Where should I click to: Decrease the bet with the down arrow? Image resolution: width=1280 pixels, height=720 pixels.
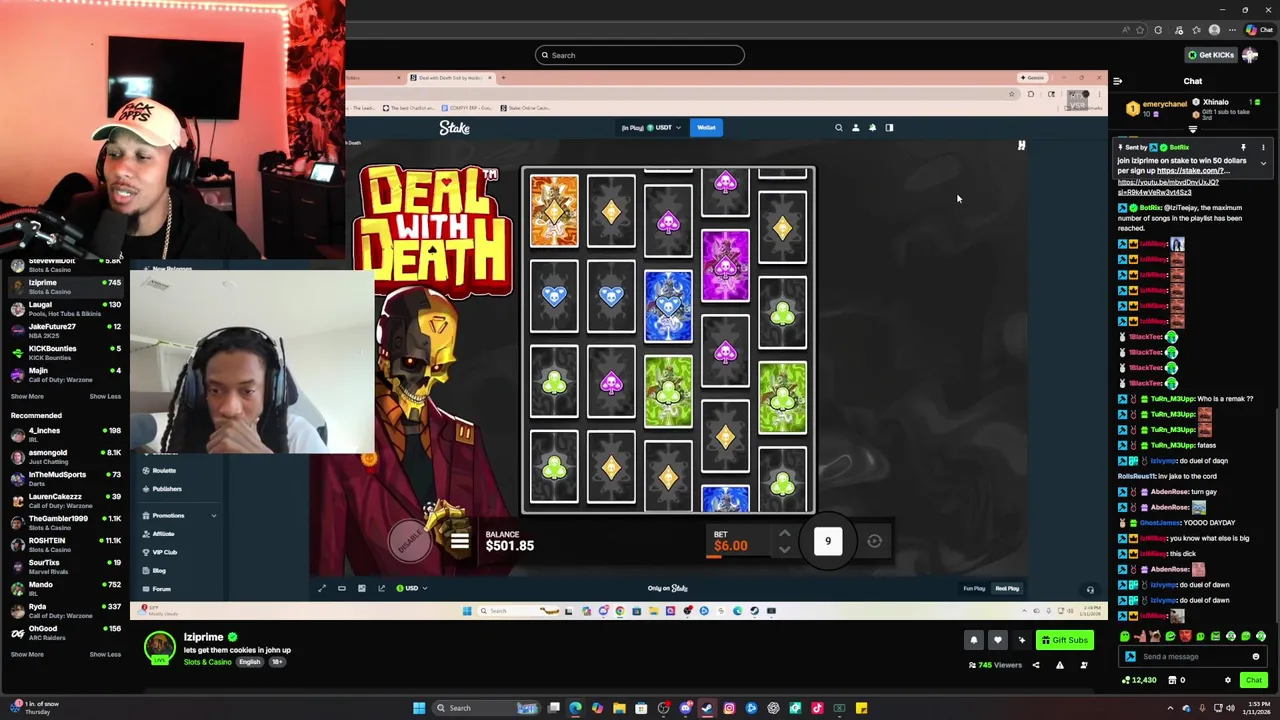click(x=784, y=549)
